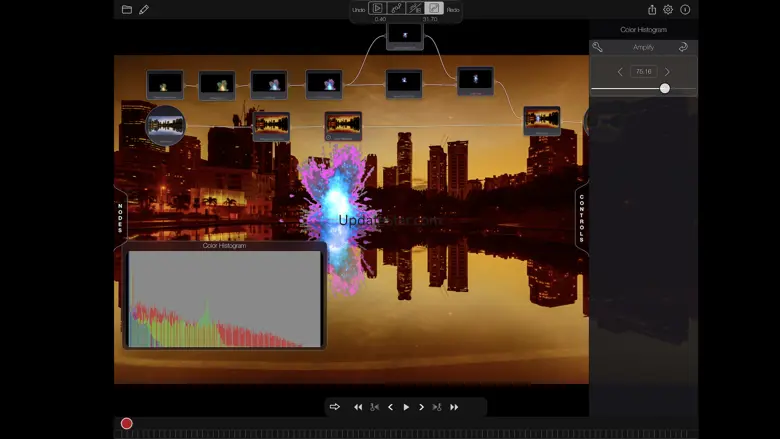The height and width of the screenshot is (439, 780).
Task: Select the third node in the top row
Action: click(269, 85)
